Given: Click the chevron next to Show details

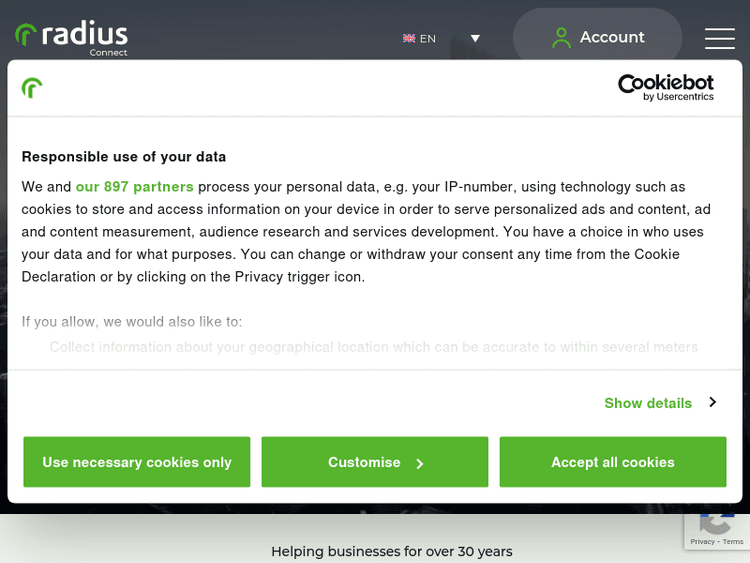Looking at the screenshot, I should 713,402.
